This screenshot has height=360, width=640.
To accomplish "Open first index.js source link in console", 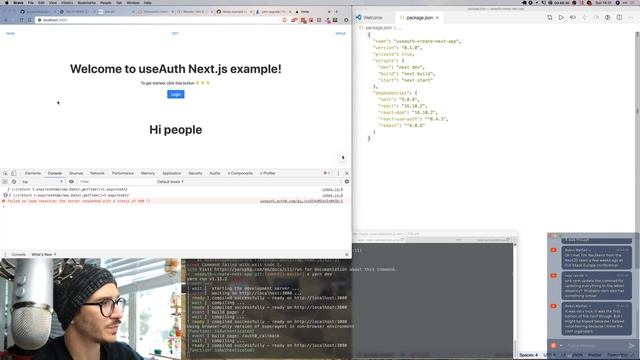I will [x=332, y=189].
